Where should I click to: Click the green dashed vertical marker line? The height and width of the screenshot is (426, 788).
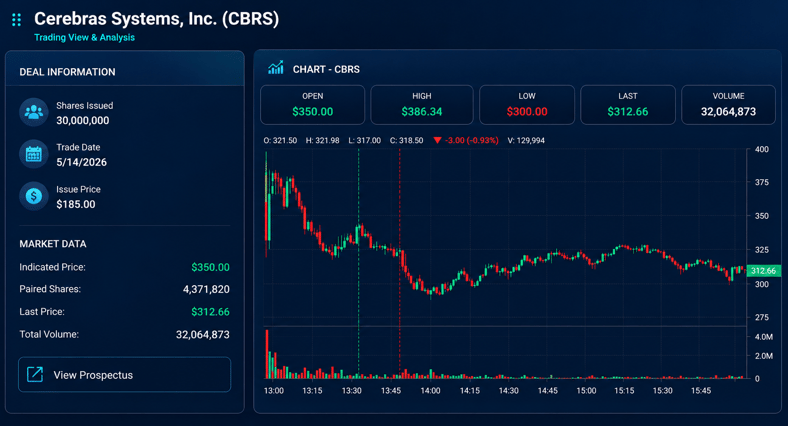click(x=359, y=263)
